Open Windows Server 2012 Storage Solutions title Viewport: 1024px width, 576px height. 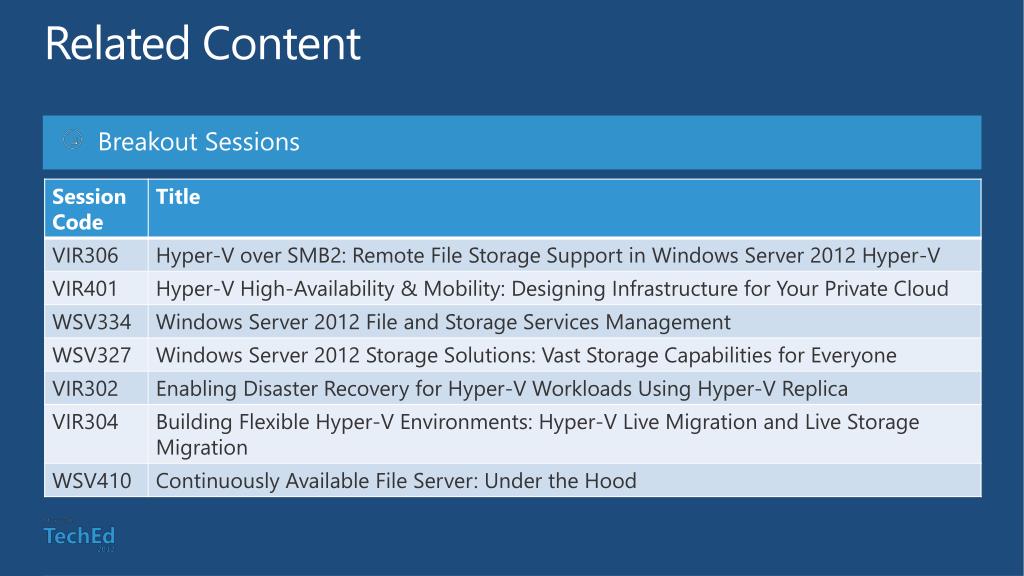(526, 355)
